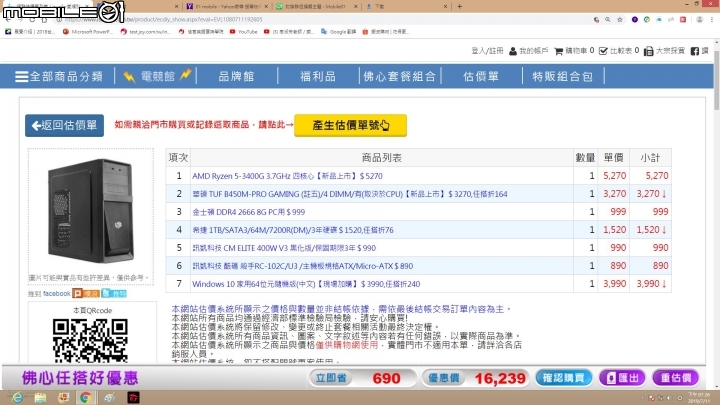This screenshot has height=405, width=720.
Task: Click the Chrome icon in the taskbar
Action: point(85,398)
